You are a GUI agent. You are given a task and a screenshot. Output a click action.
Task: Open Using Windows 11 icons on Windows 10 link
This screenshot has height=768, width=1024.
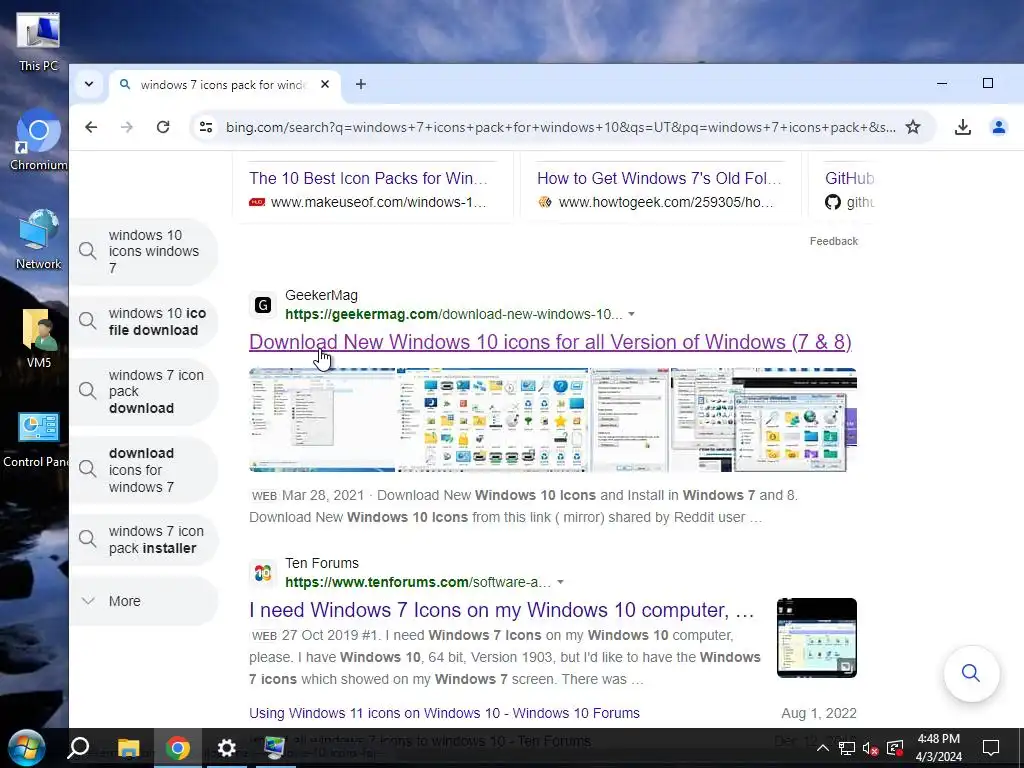point(444,713)
